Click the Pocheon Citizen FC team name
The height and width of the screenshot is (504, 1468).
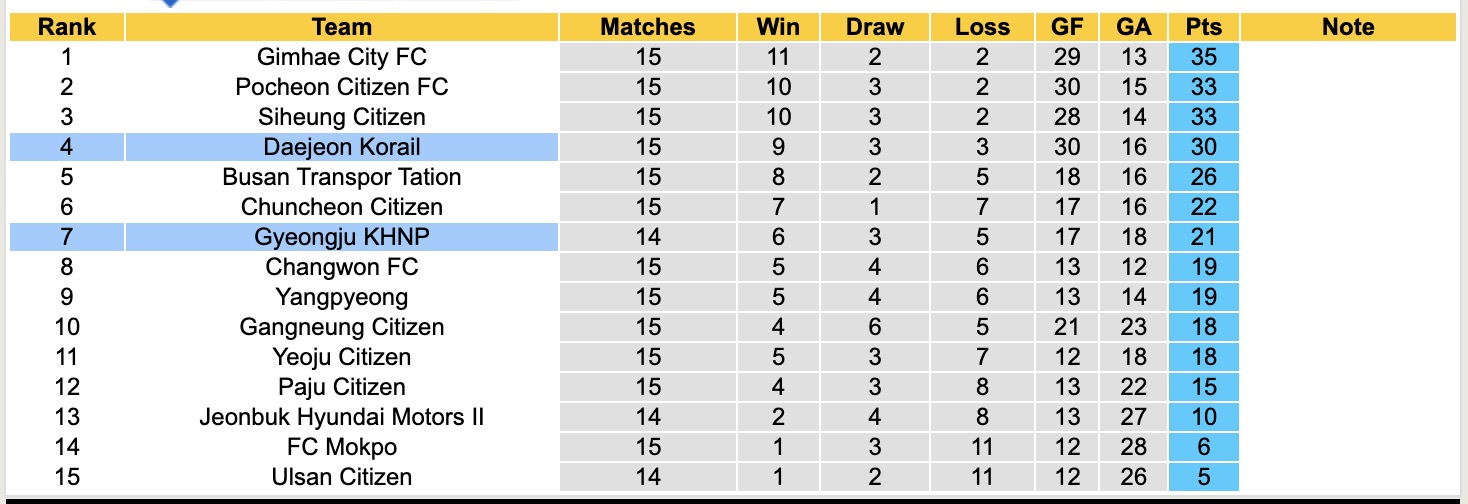pos(341,87)
